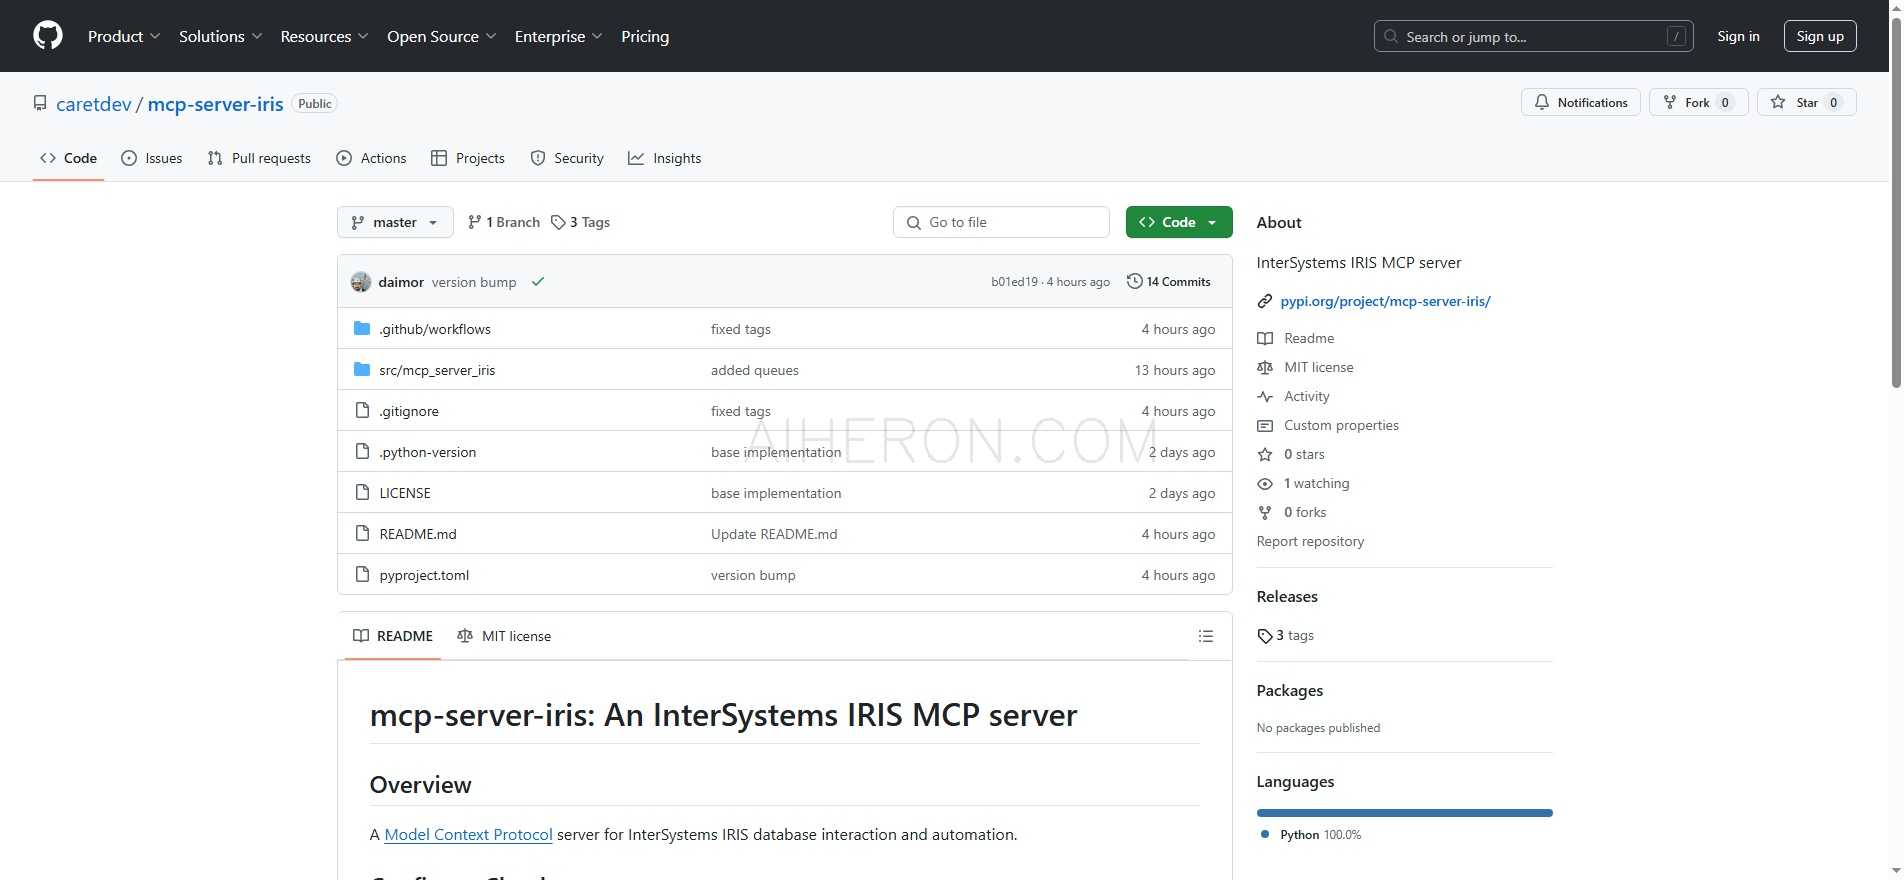This screenshot has height=880, width=1904.
Task: Open the green Code dropdown button
Action: pyautogui.click(x=1179, y=222)
